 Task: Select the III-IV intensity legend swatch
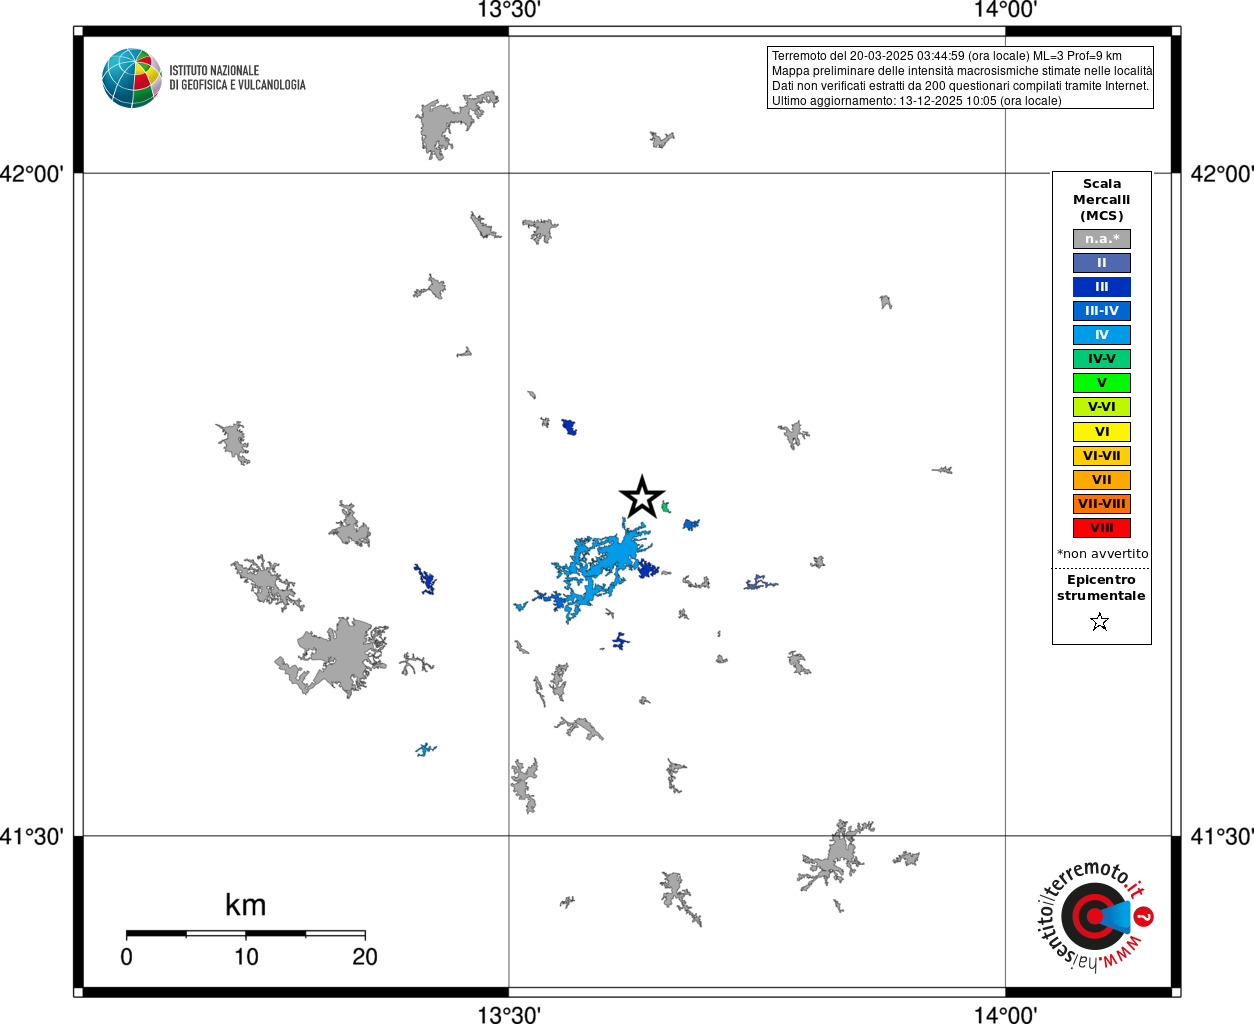coord(1102,311)
